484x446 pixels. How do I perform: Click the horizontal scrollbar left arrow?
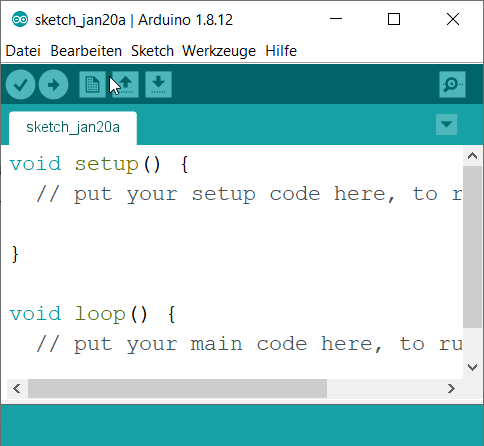(x=17, y=388)
